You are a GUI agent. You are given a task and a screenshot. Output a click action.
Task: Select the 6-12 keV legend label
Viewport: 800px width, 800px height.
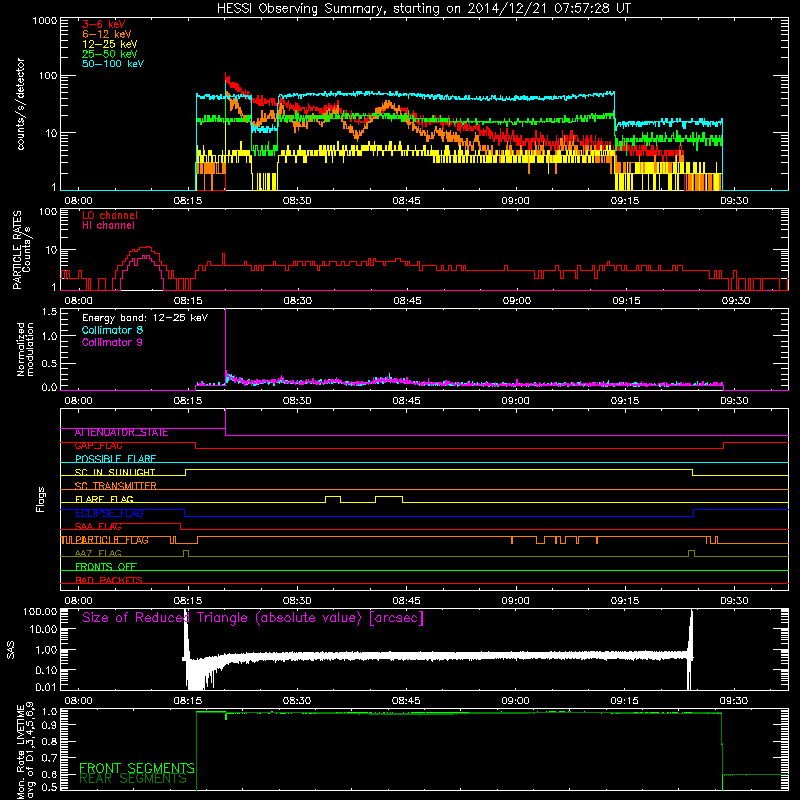click(107, 34)
